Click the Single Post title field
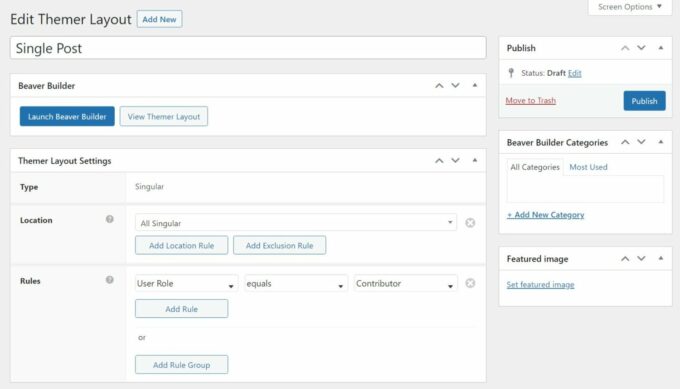 coord(248,48)
